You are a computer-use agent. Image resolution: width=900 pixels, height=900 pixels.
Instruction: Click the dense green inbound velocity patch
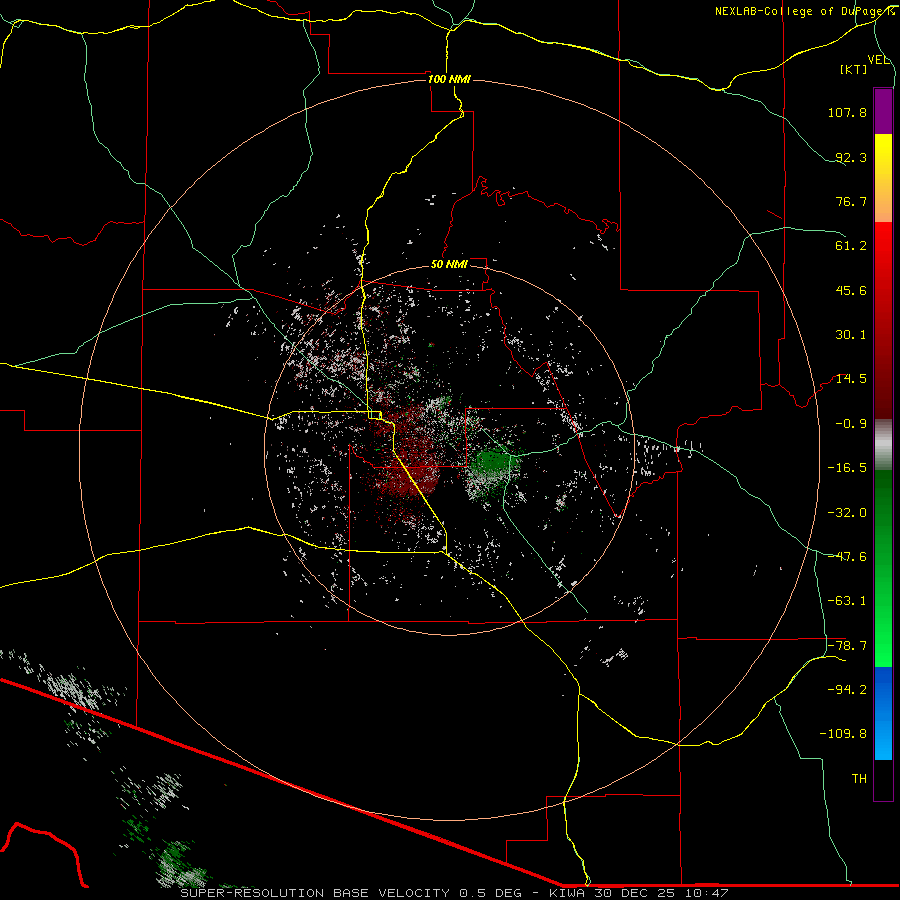[x=491, y=464]
